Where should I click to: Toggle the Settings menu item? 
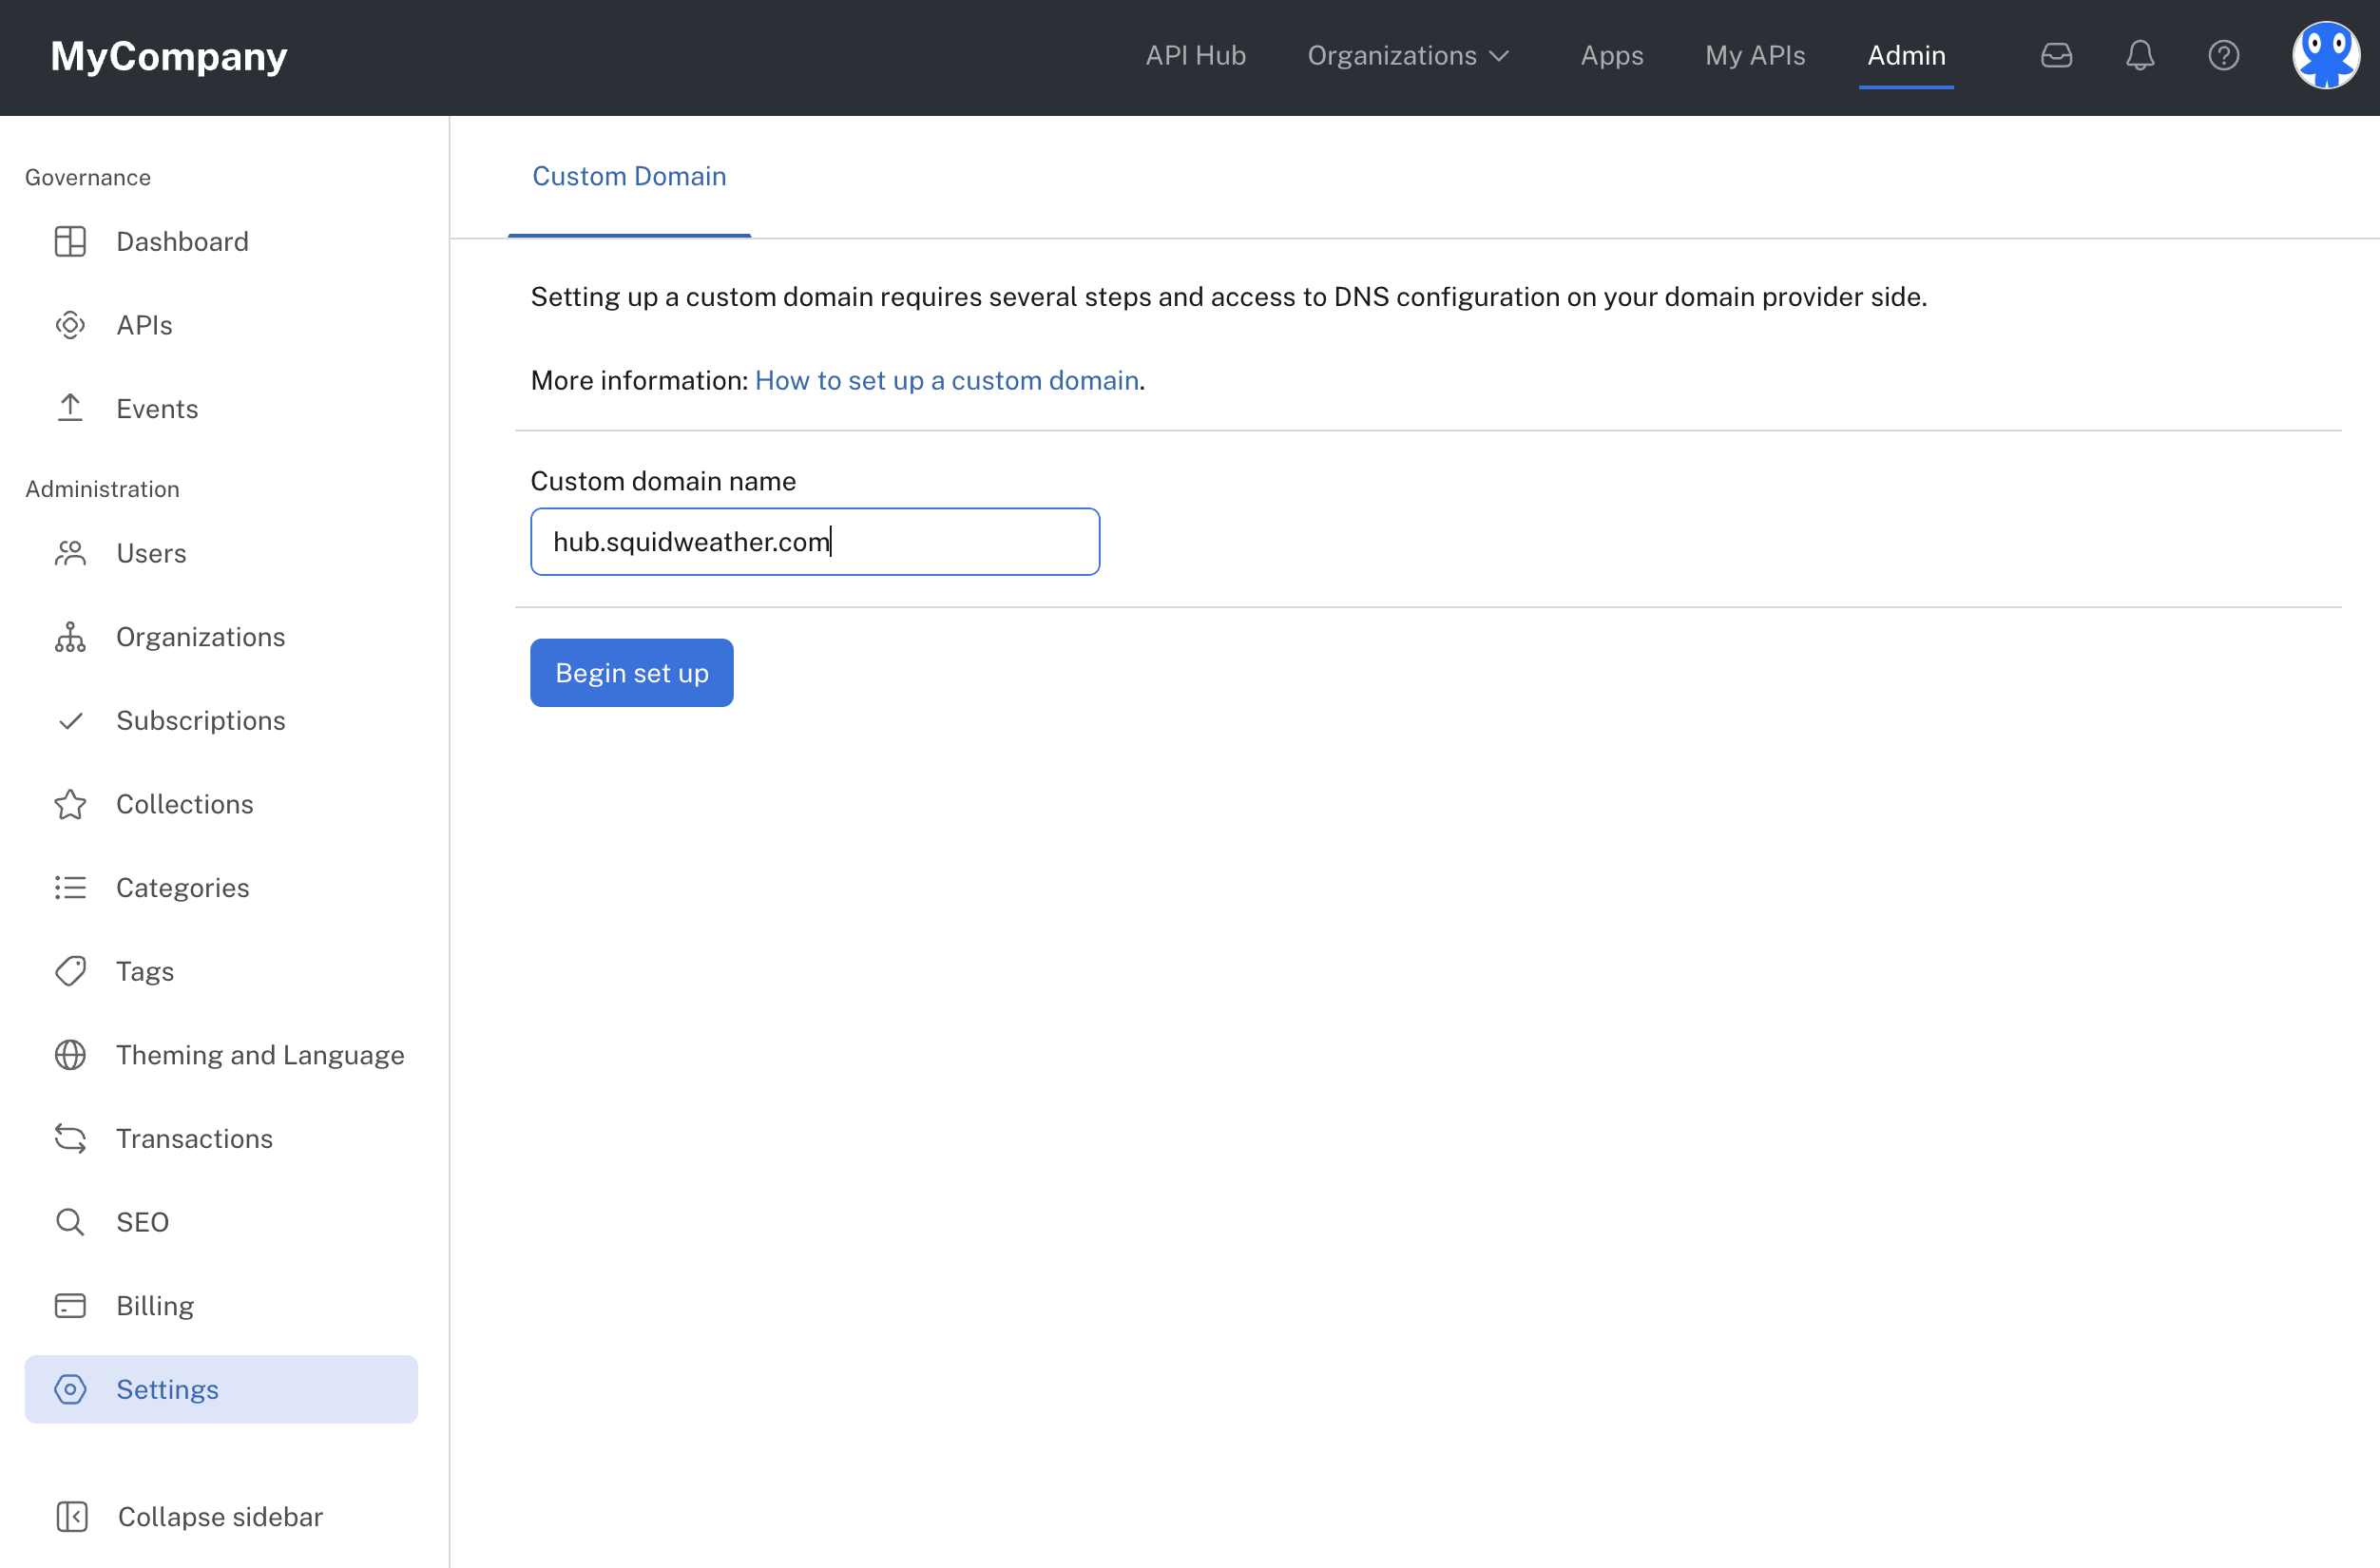168,1389
